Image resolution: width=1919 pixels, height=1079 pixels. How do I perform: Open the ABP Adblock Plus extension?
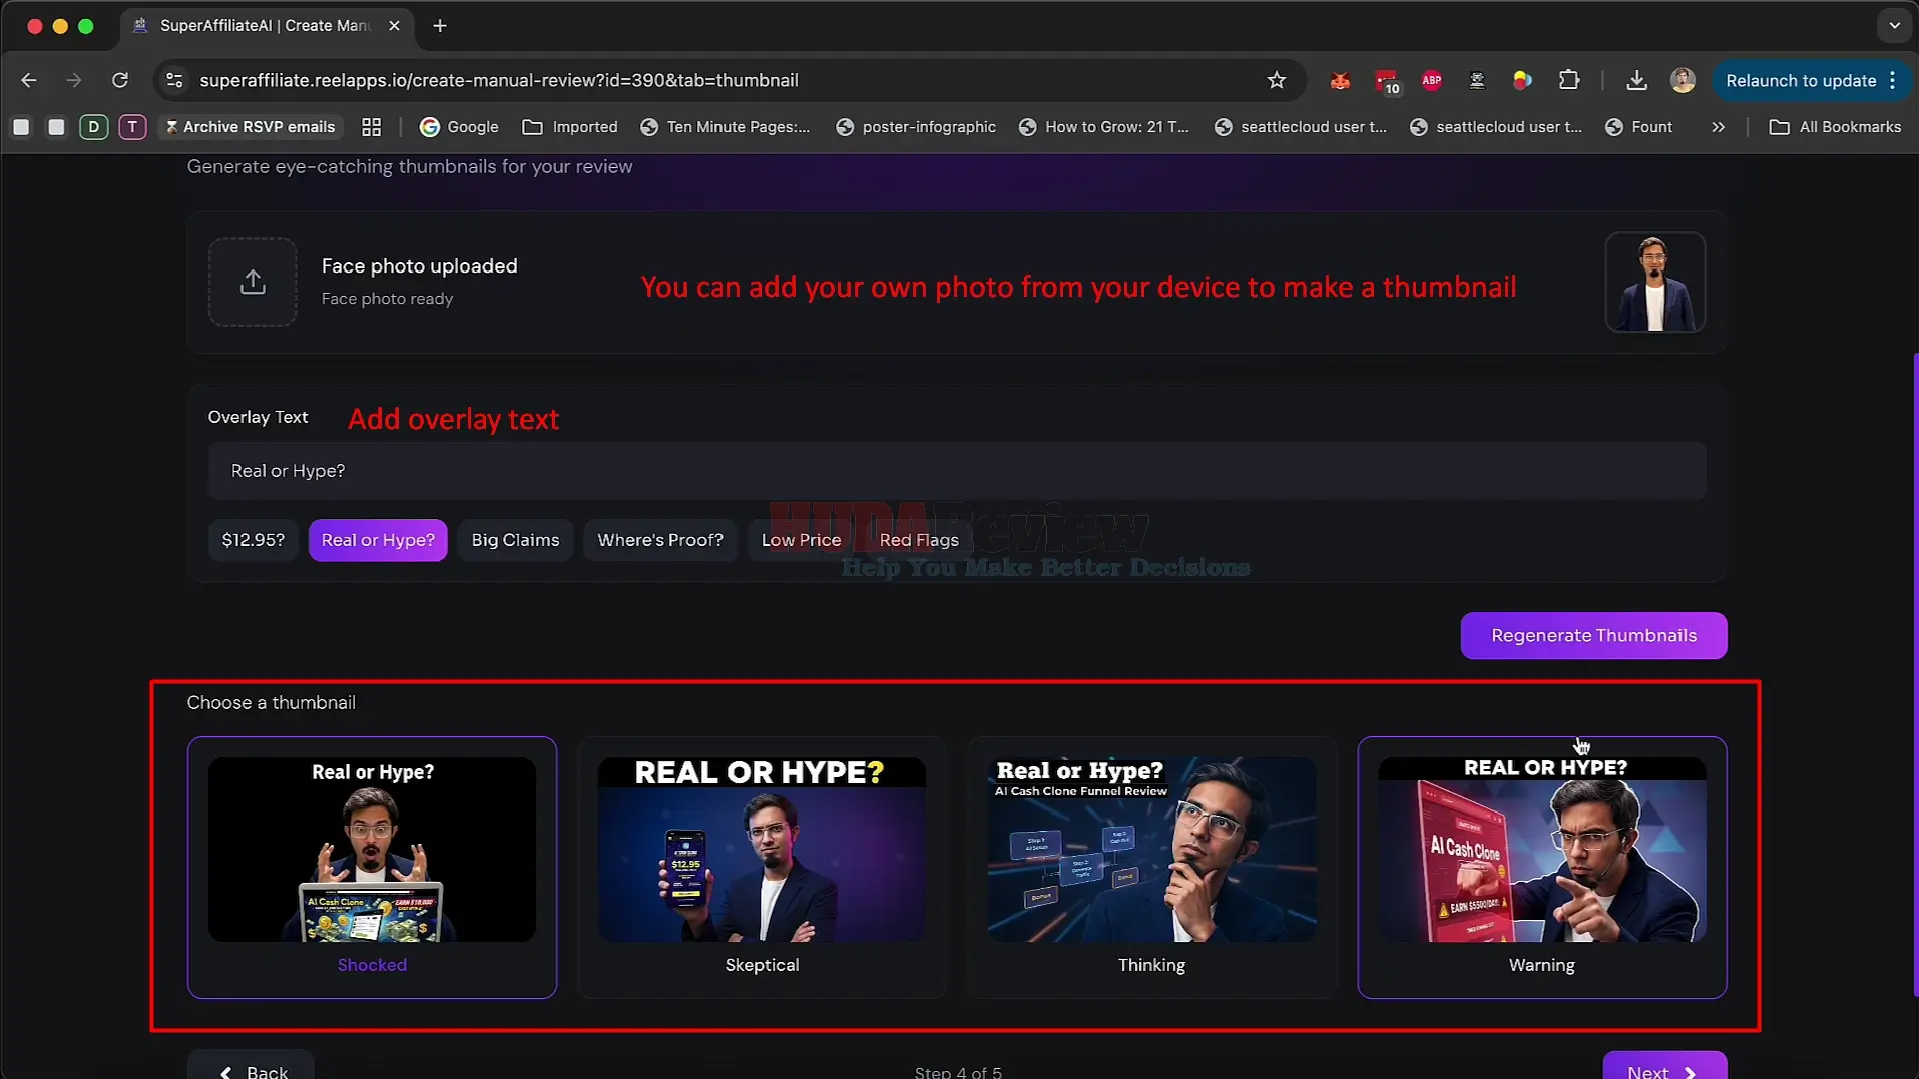pyautogui.click(x=1431, y=80)
